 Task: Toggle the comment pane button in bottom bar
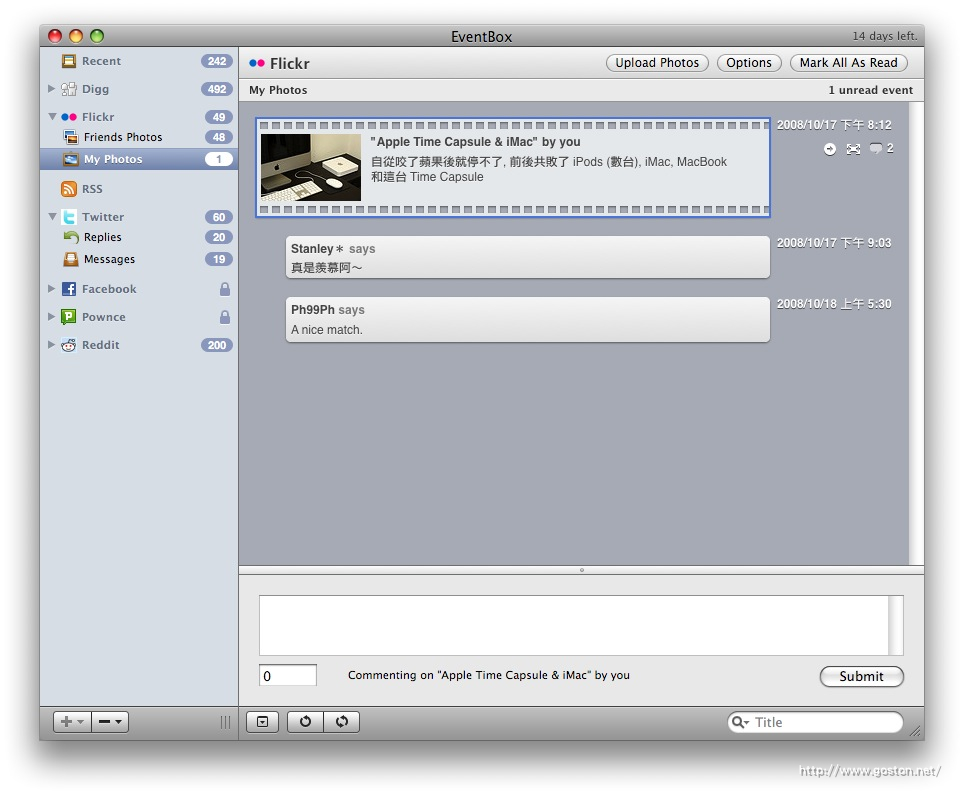point(263,721)
